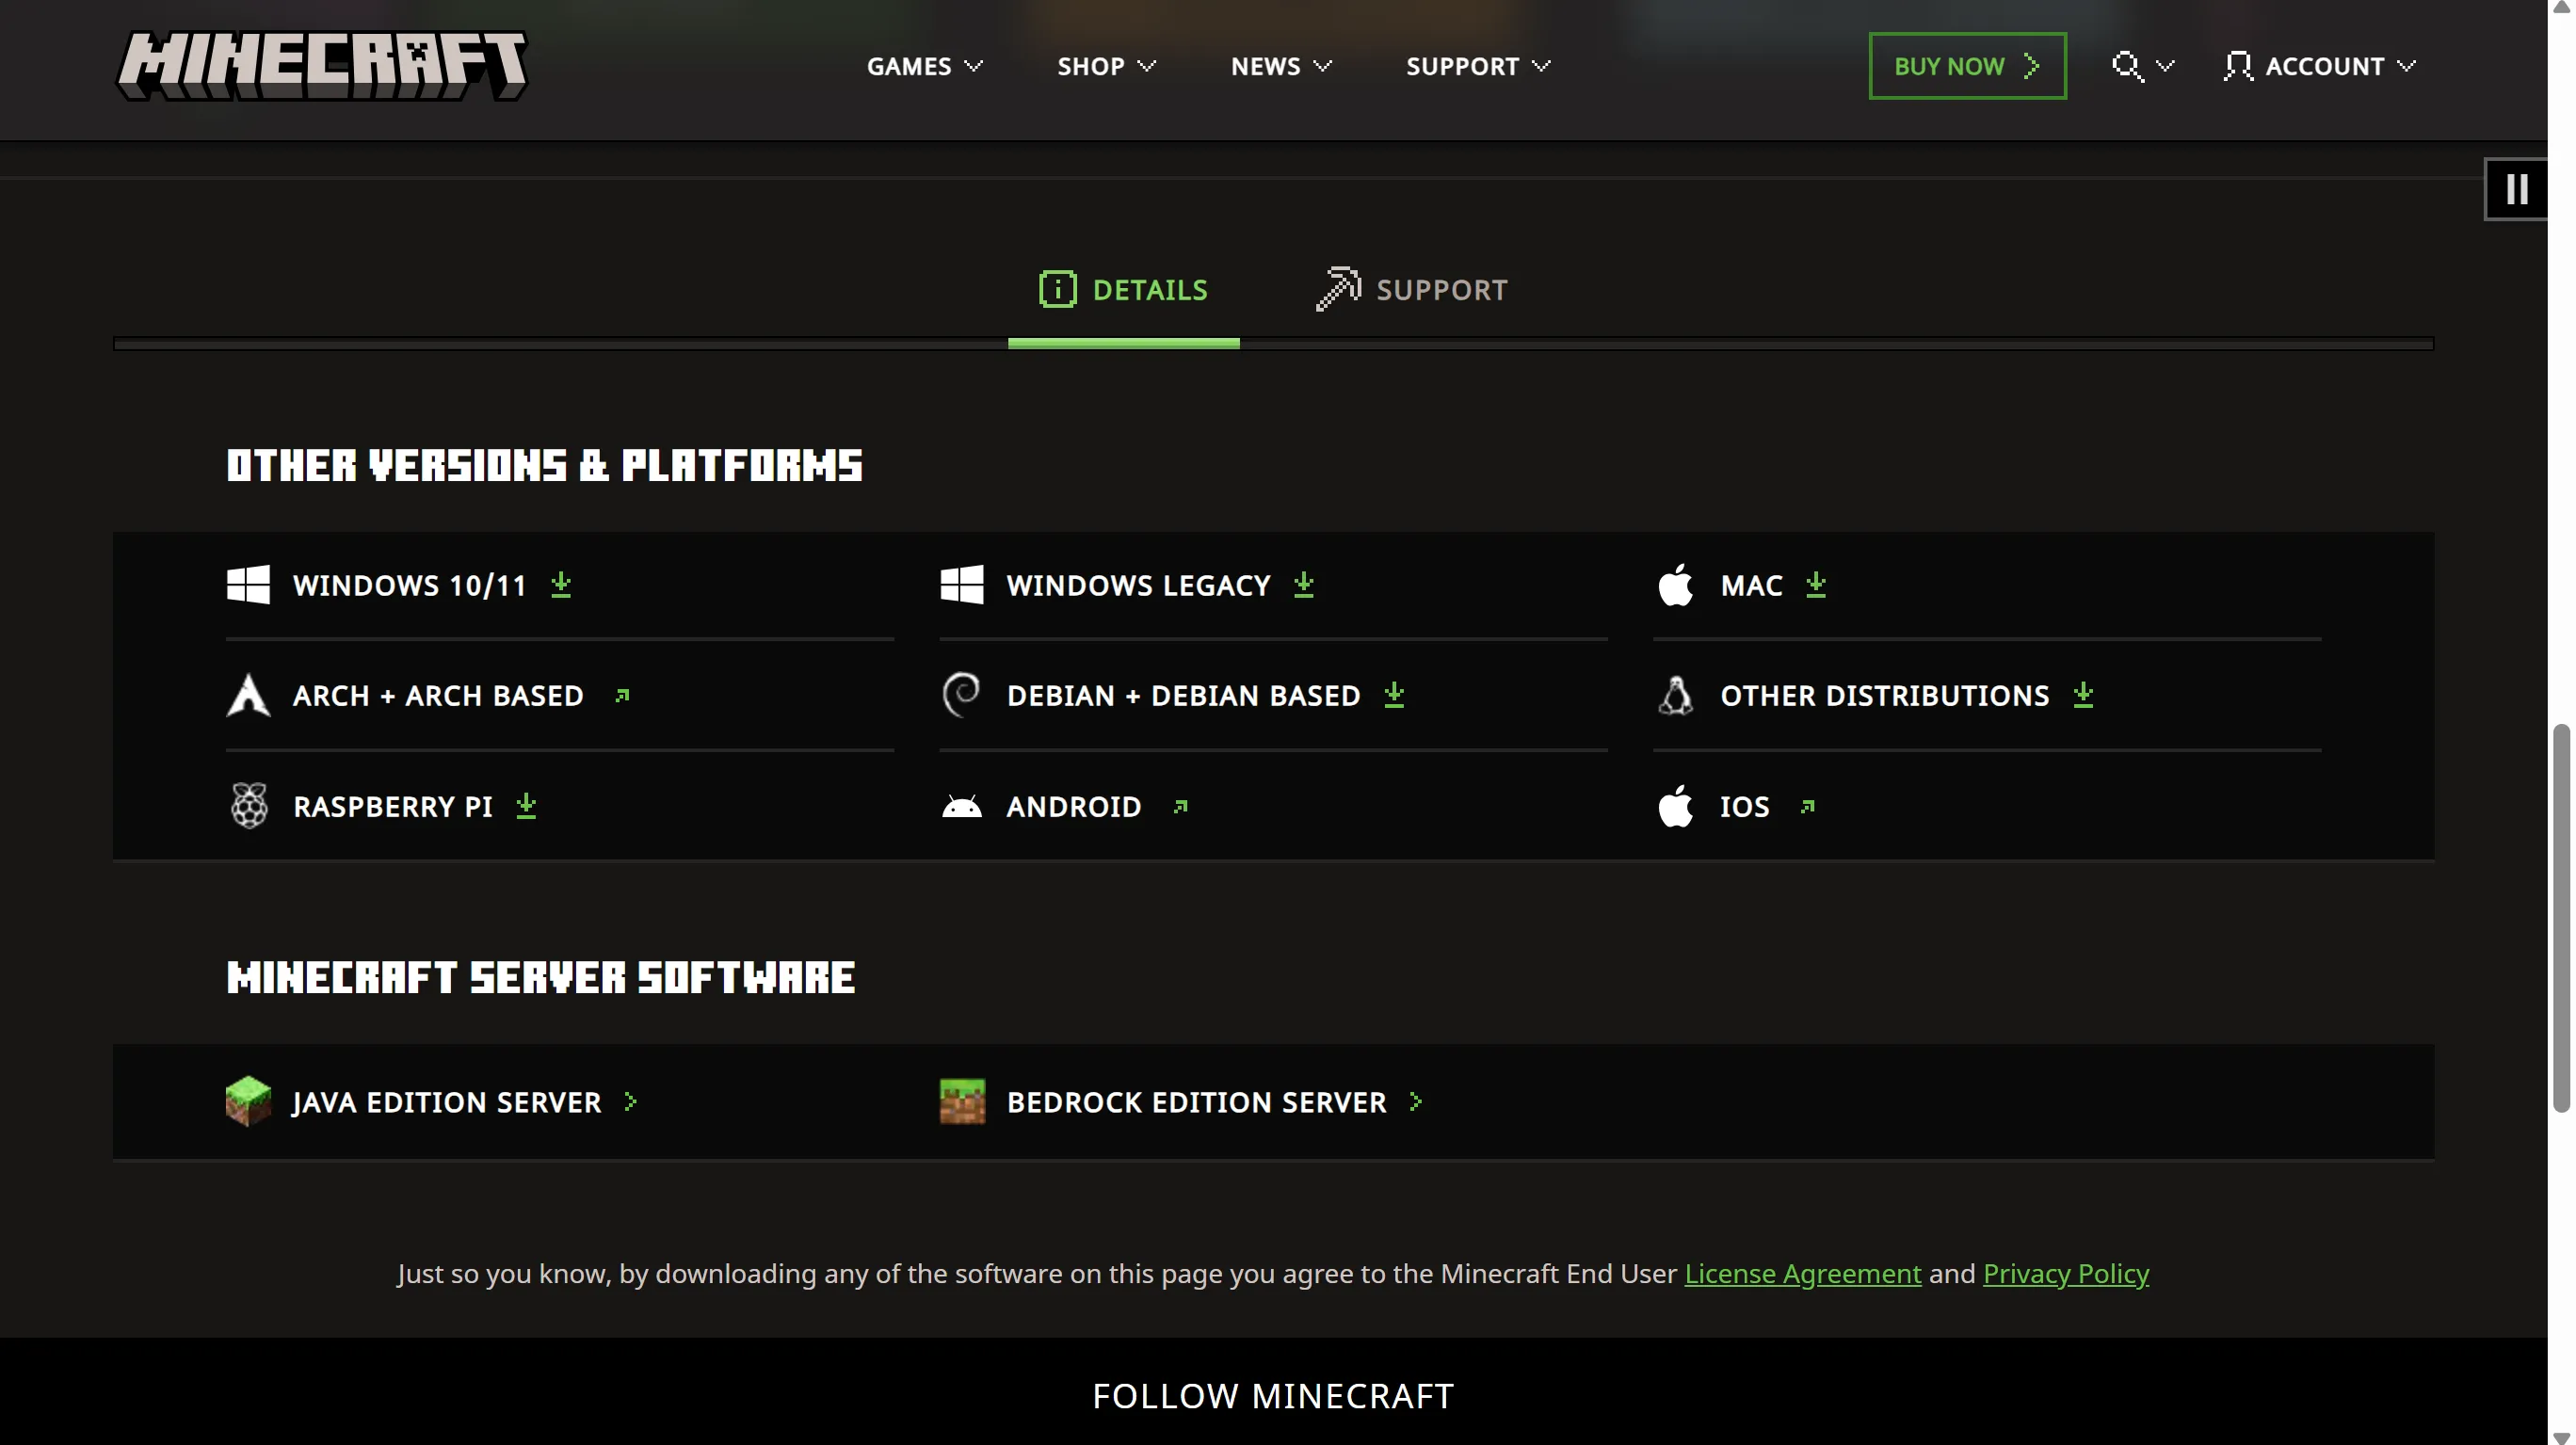
Task: Open Java Edition Server link
Action: 432,1102
